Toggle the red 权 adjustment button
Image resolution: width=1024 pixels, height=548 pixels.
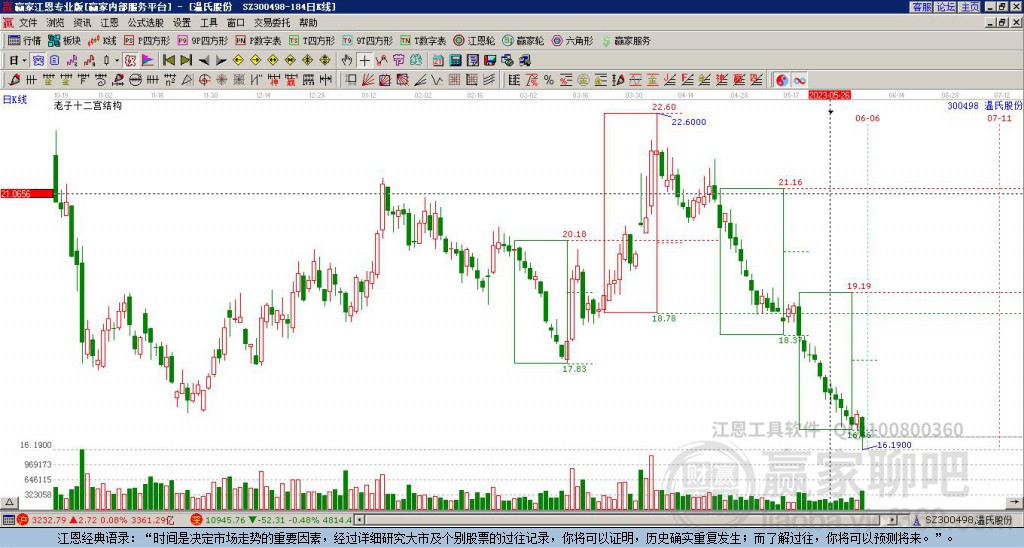[x=130, y=61]
